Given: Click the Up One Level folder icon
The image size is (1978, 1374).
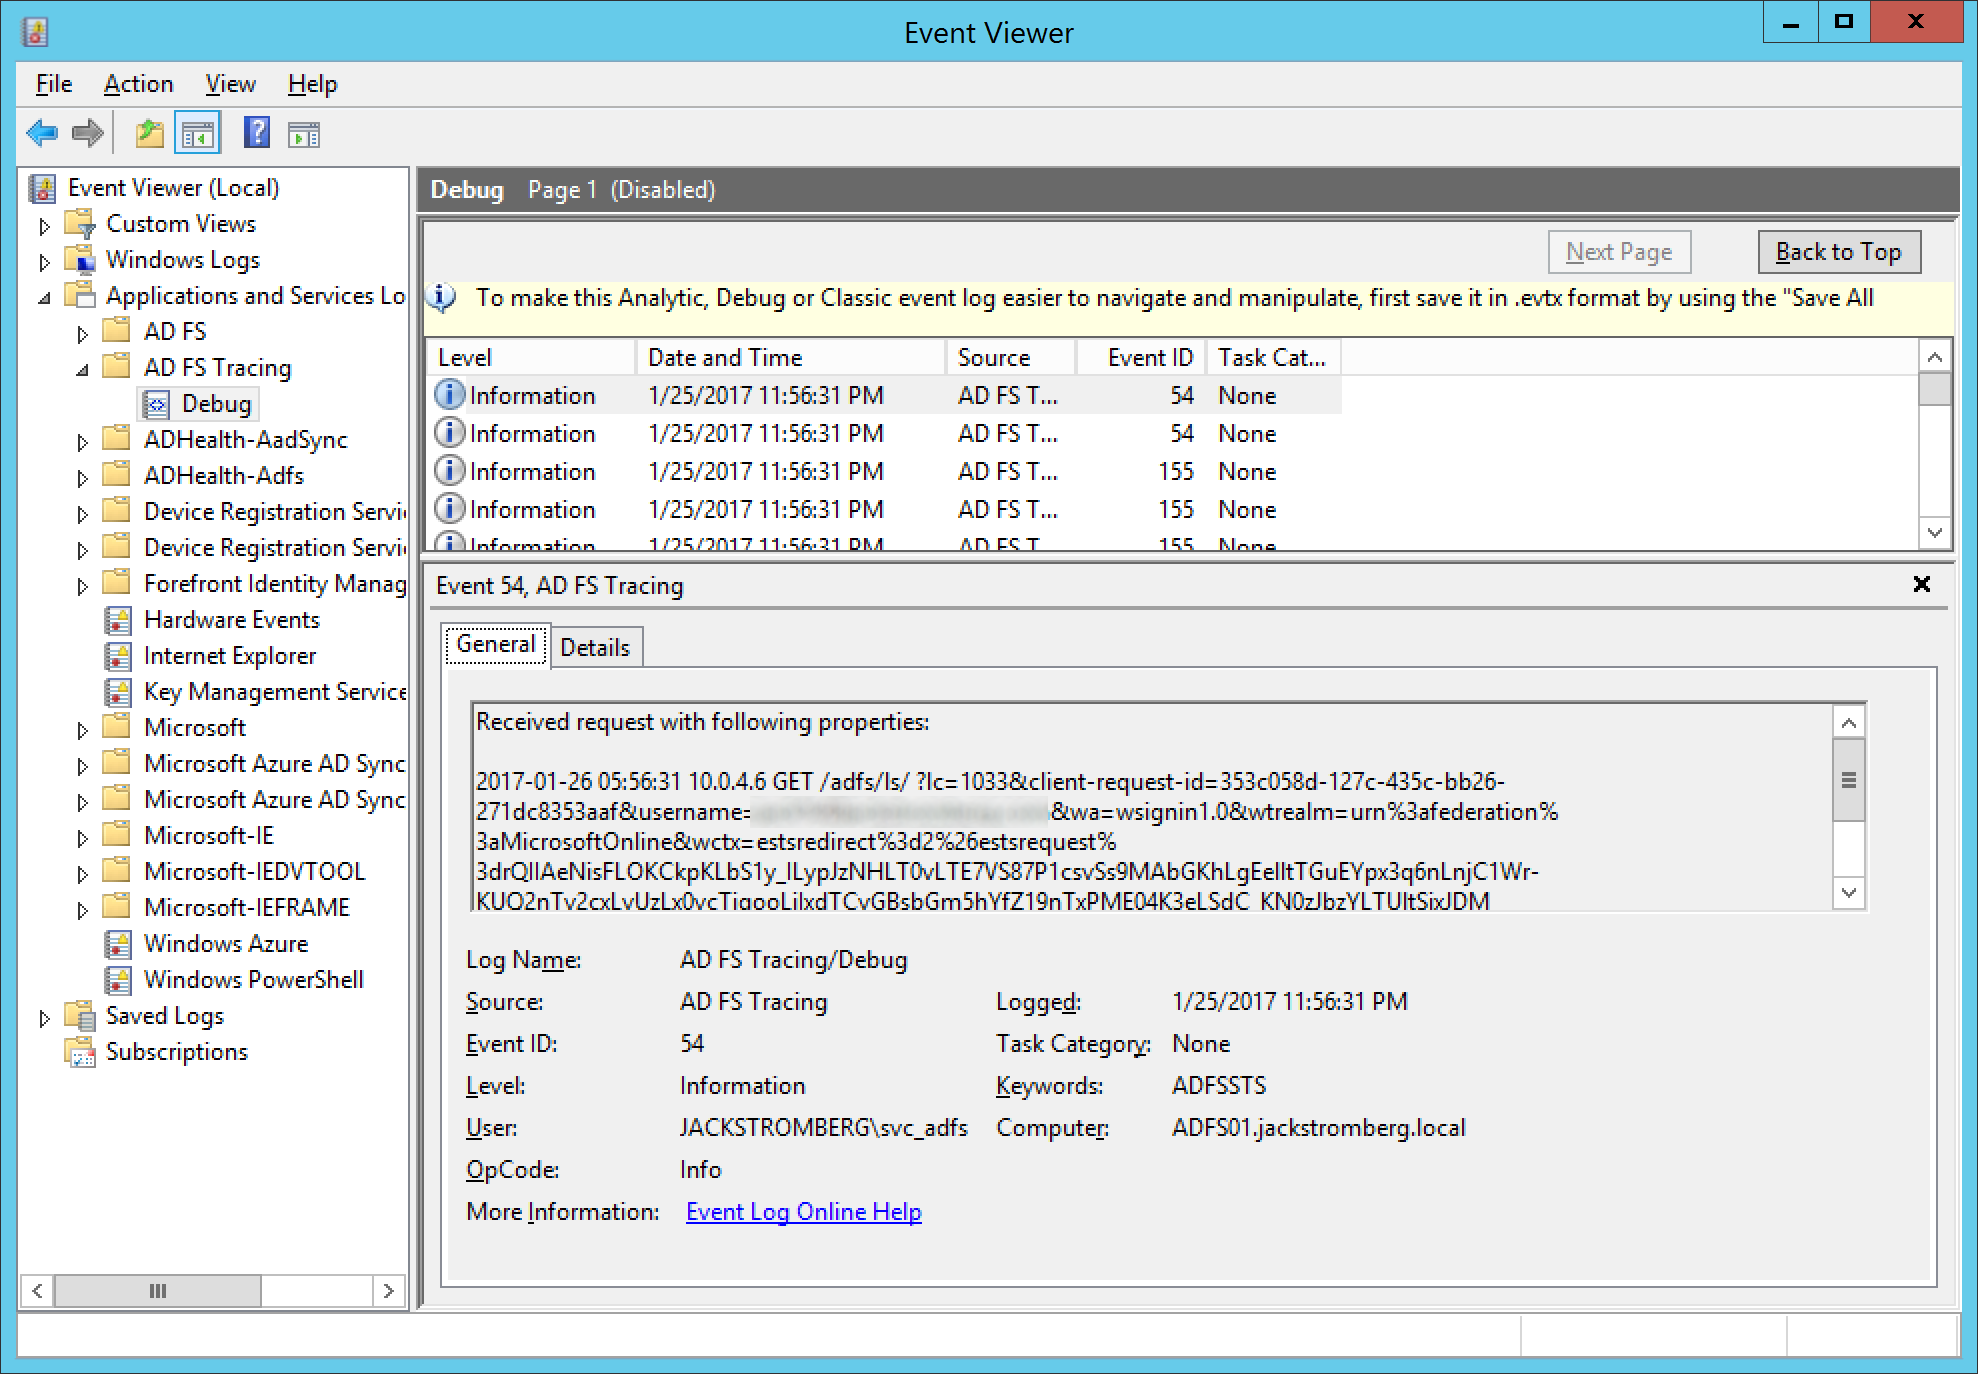Looking at the screenshot, I should [x=149, y=133].
